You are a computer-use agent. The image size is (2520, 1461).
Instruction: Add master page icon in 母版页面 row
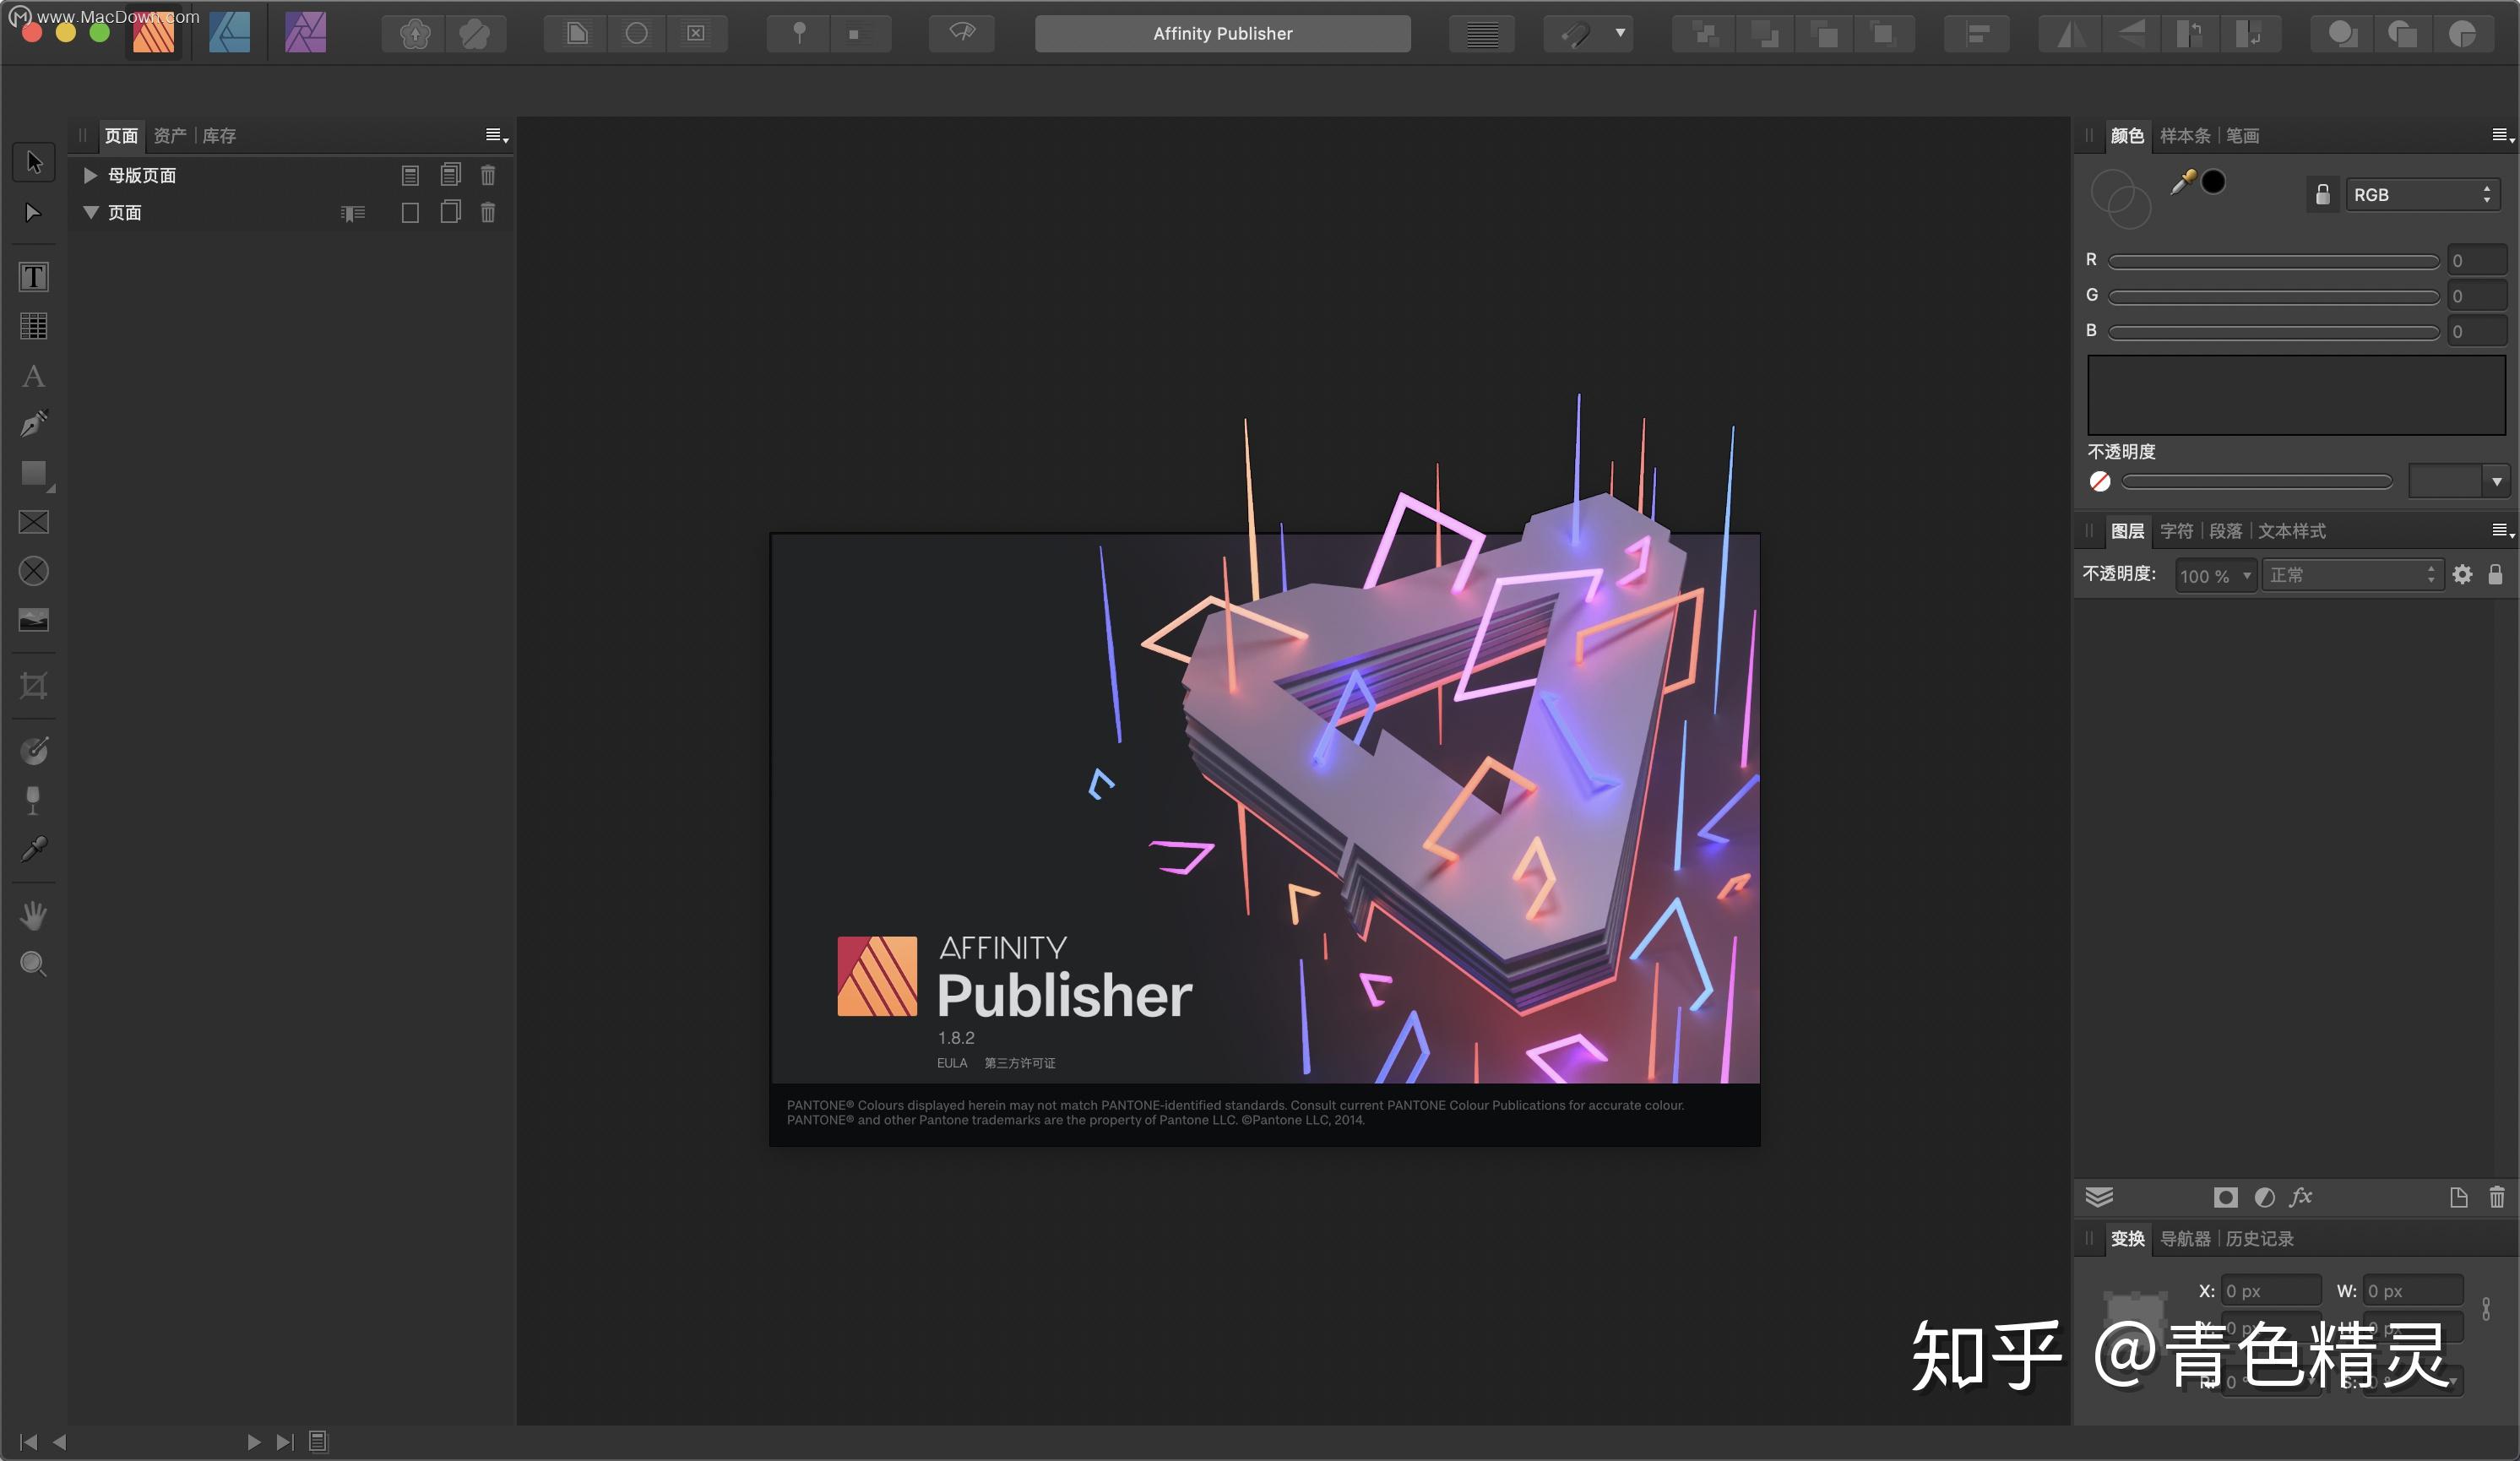(x=410, y=175)
